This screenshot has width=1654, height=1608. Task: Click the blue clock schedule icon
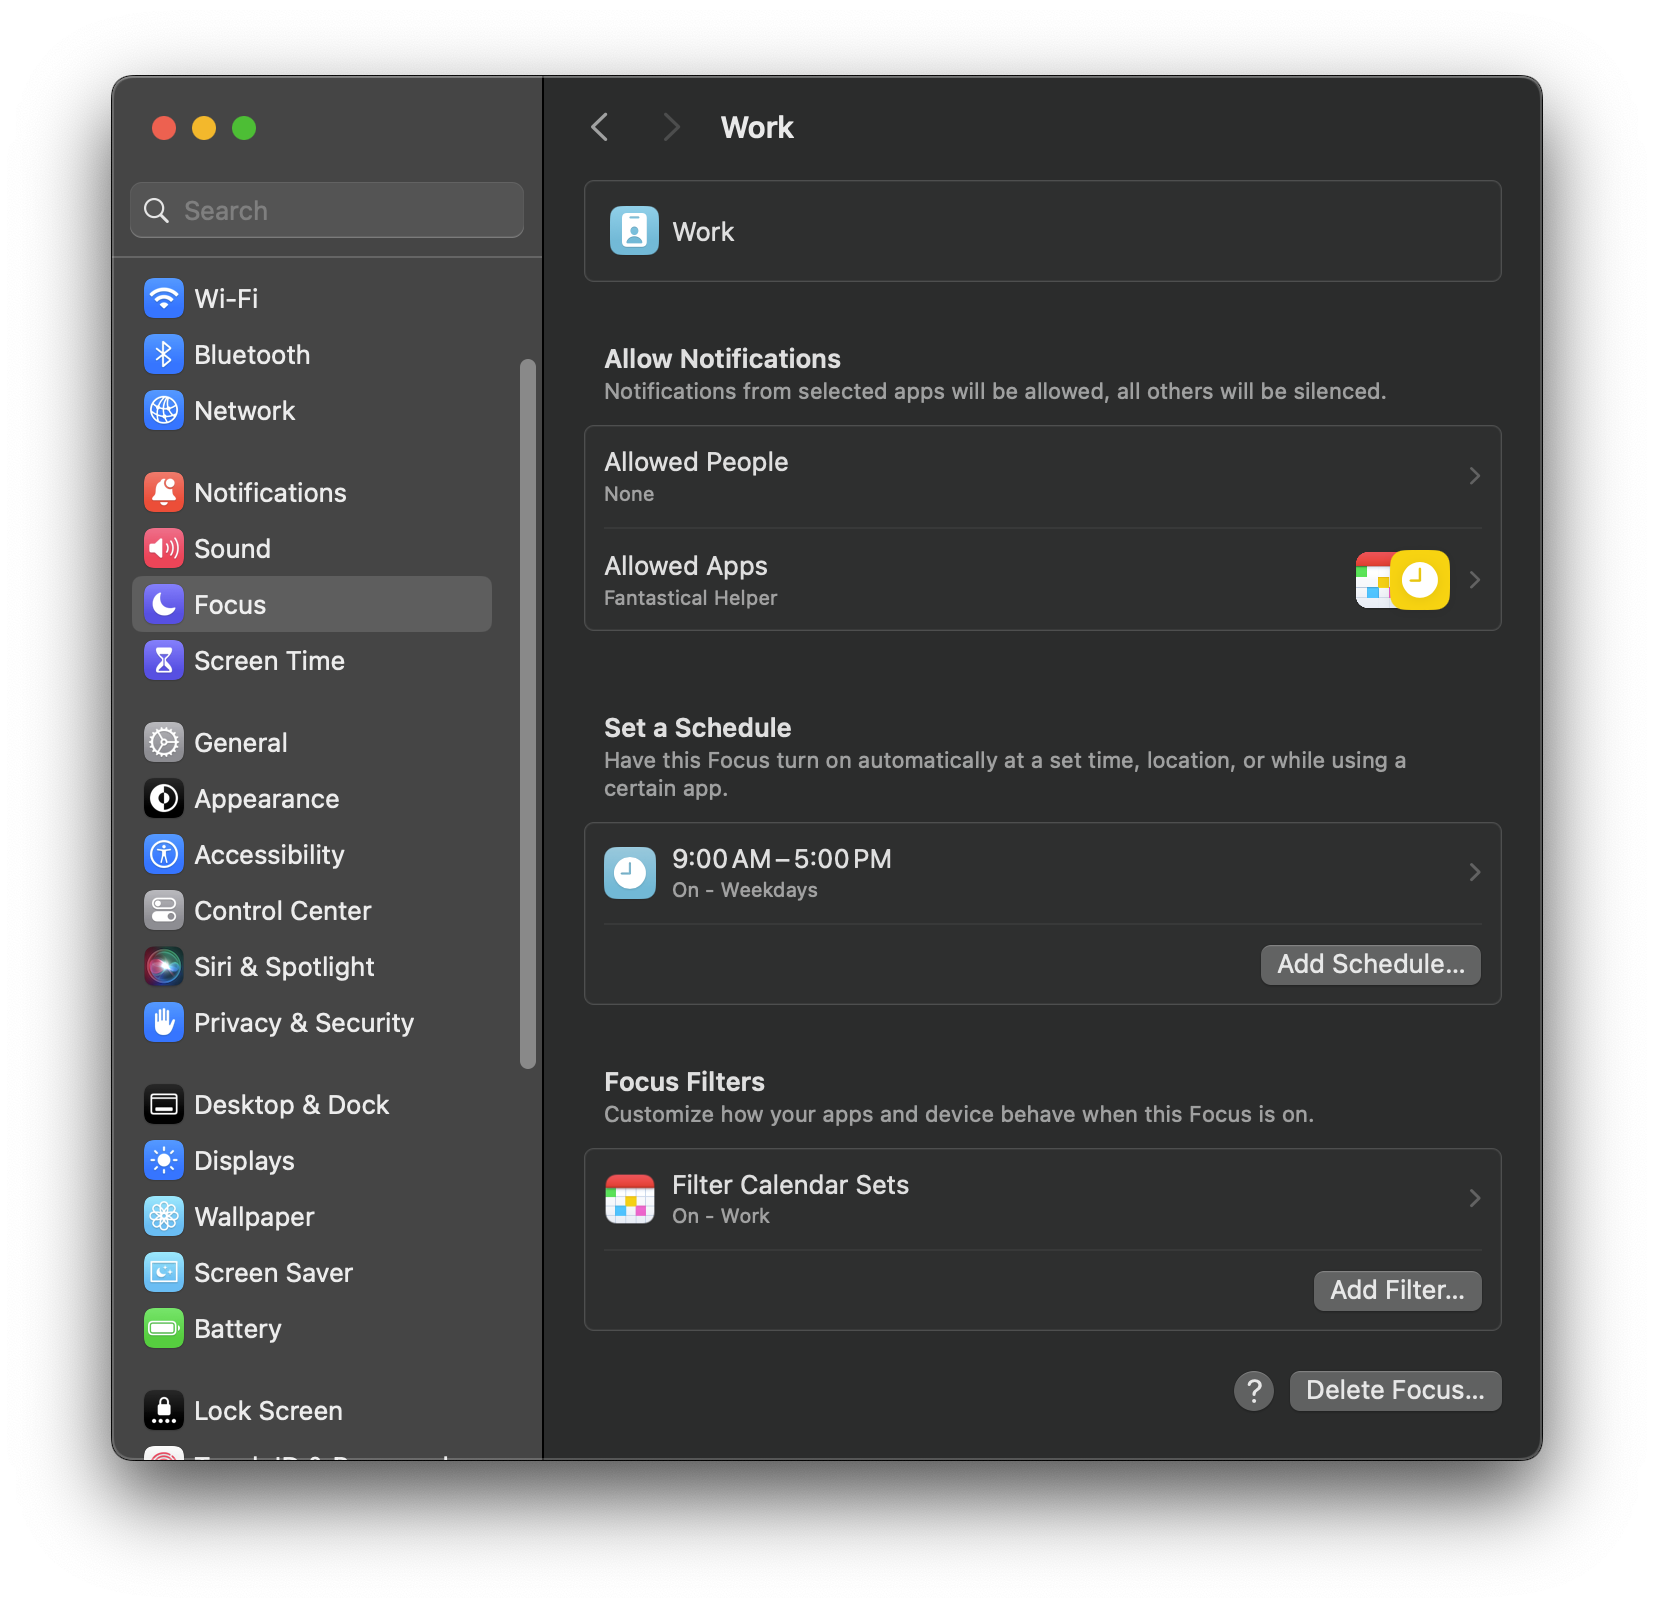point(630,873)
